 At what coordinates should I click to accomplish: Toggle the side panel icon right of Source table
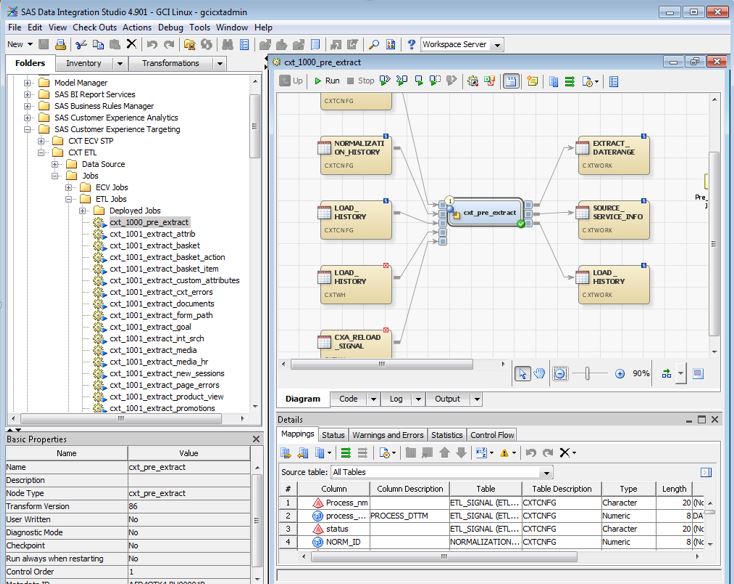[x=706, y=472]
